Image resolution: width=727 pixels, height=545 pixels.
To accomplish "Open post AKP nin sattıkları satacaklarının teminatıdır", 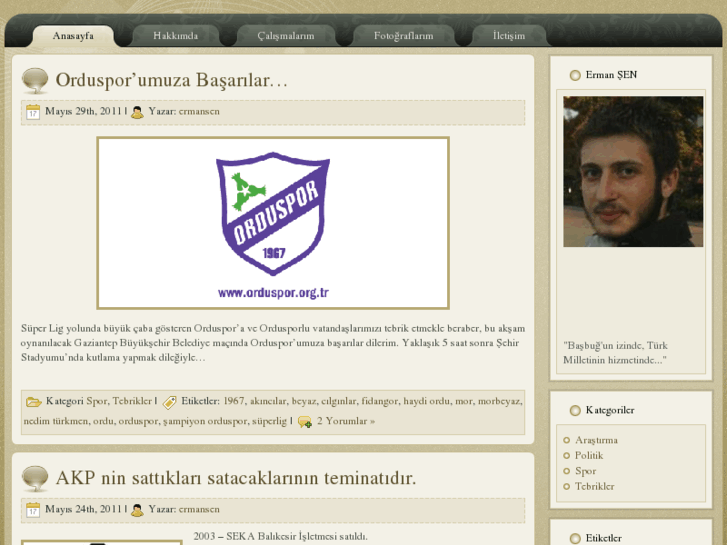I will [x=236, y=478].
